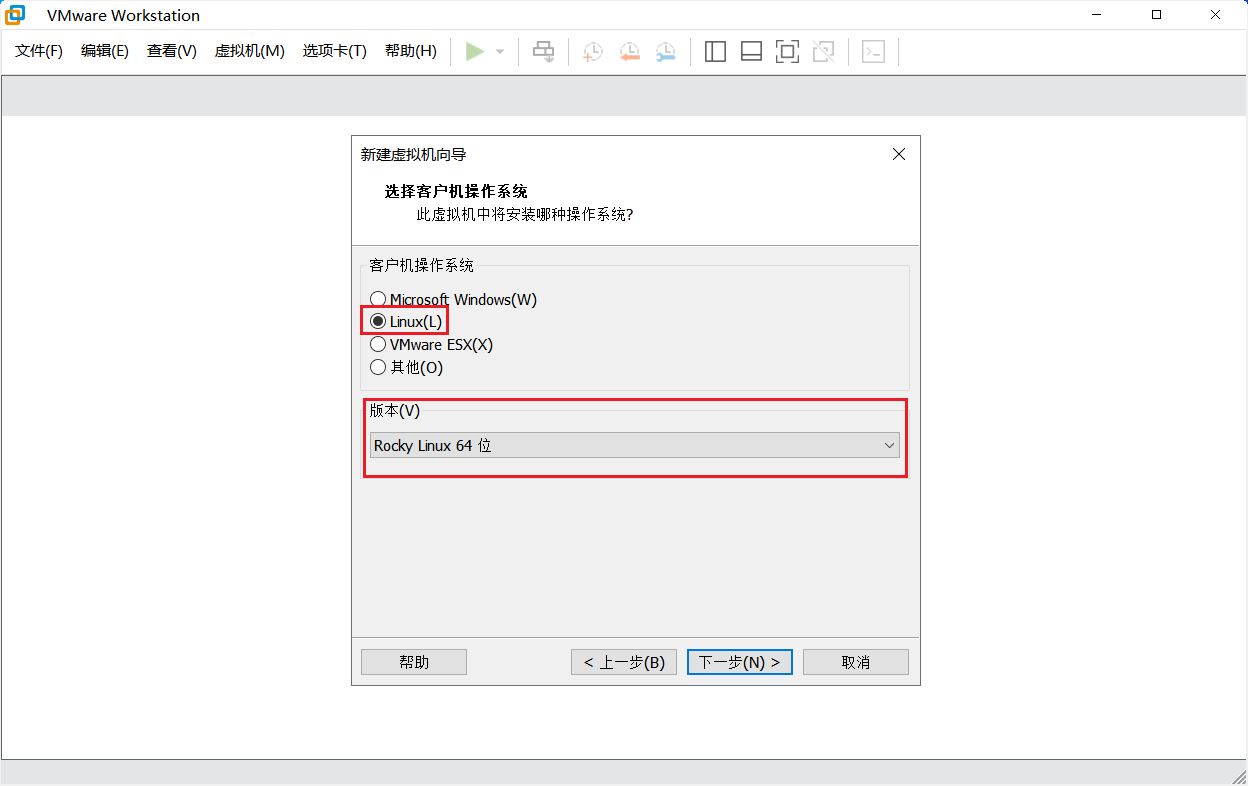The image size is (1248, 786).
Task: Select the Microsoft Windows(W) radio button
Action: pyautogui.click(x=378, y=300)
